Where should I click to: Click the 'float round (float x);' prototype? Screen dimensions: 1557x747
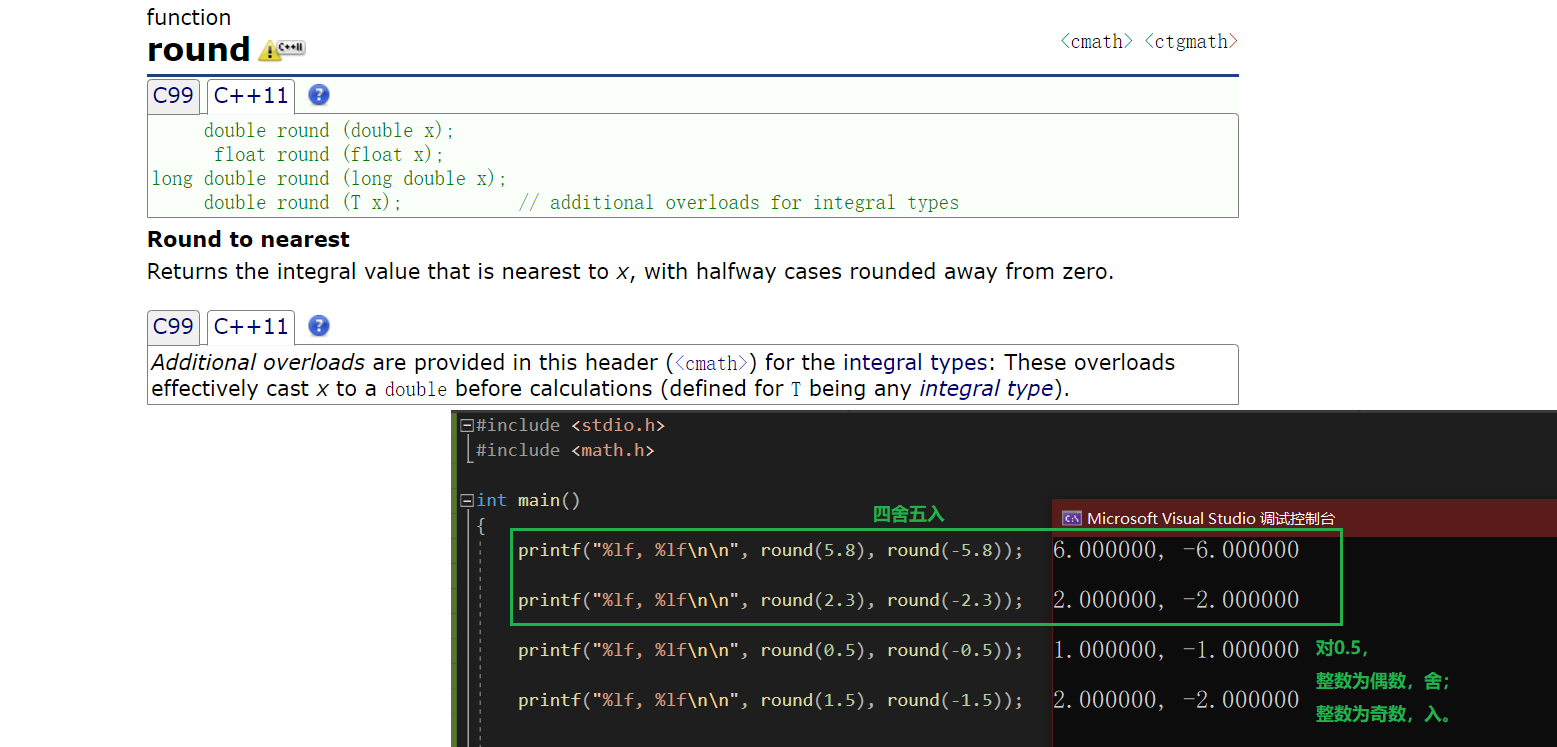pyautogui.click(x=328, y=155)
